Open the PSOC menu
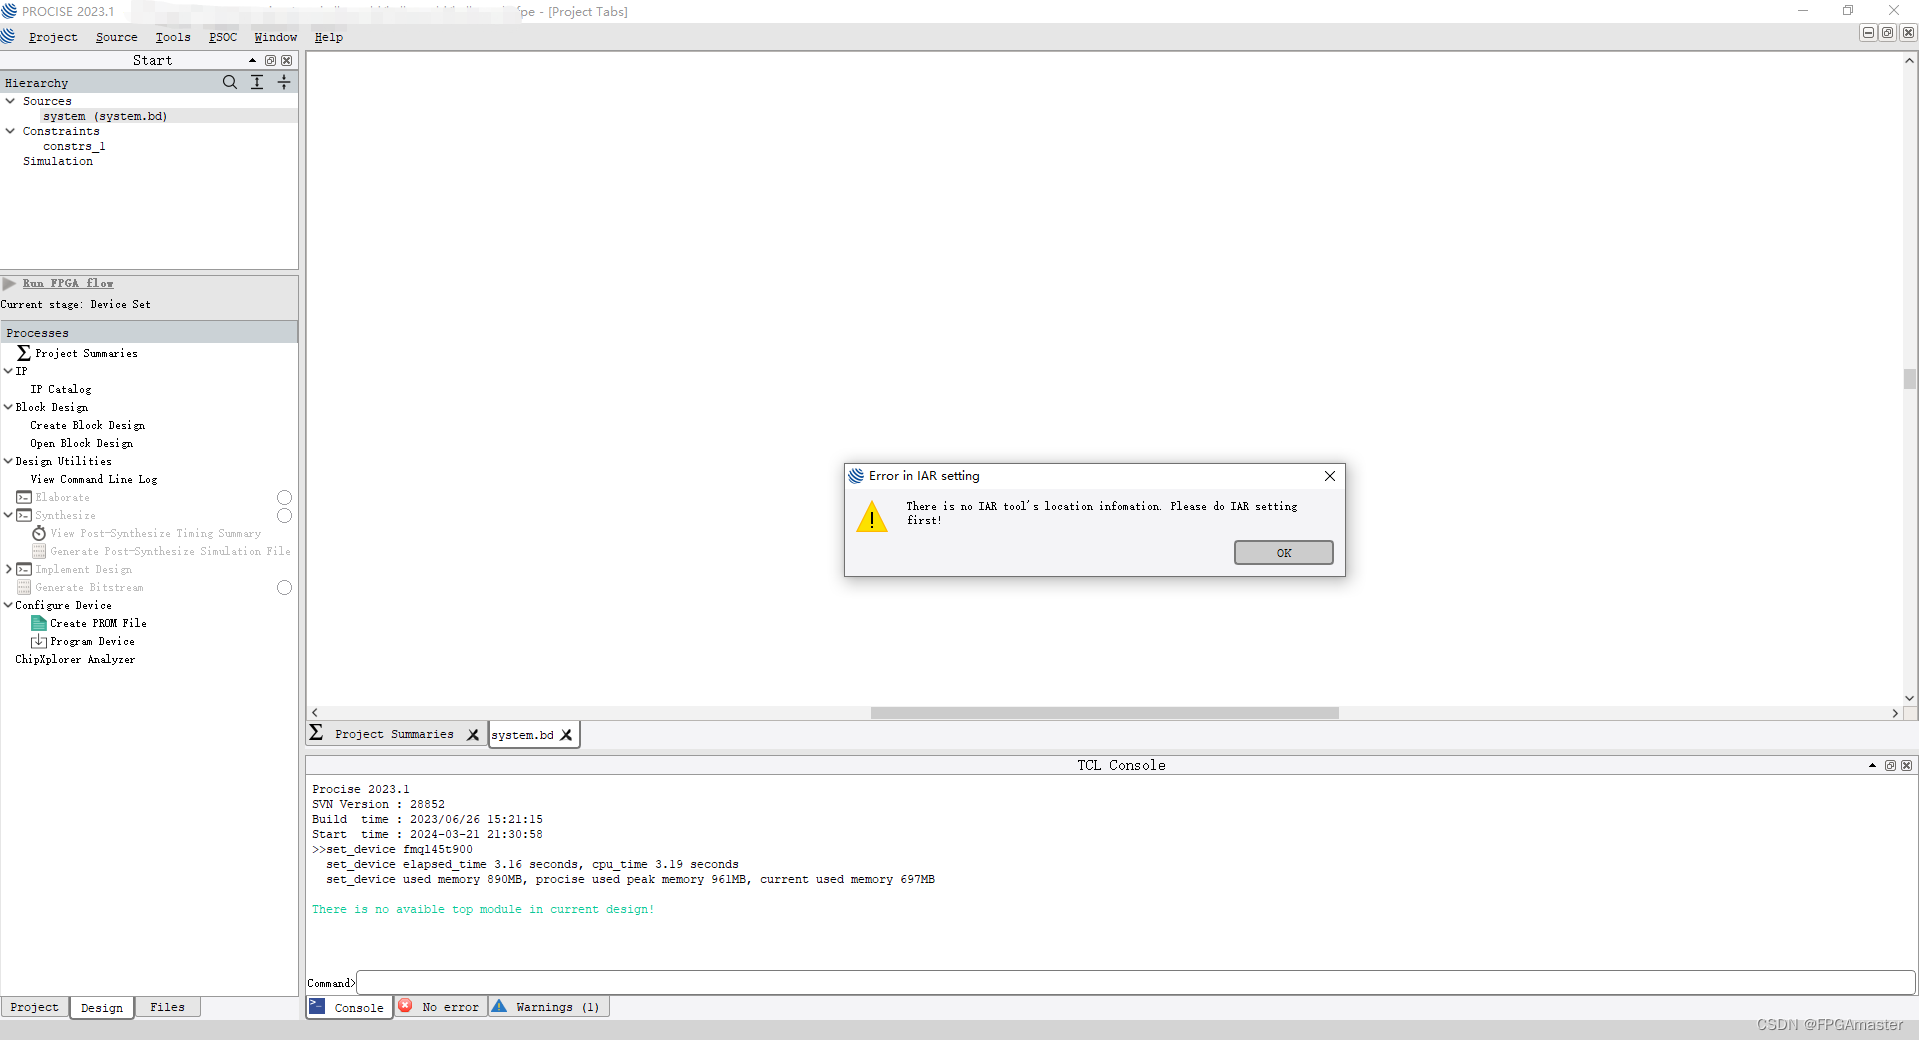Viewport: 1919px width, 1040px height. pos(222,37)
